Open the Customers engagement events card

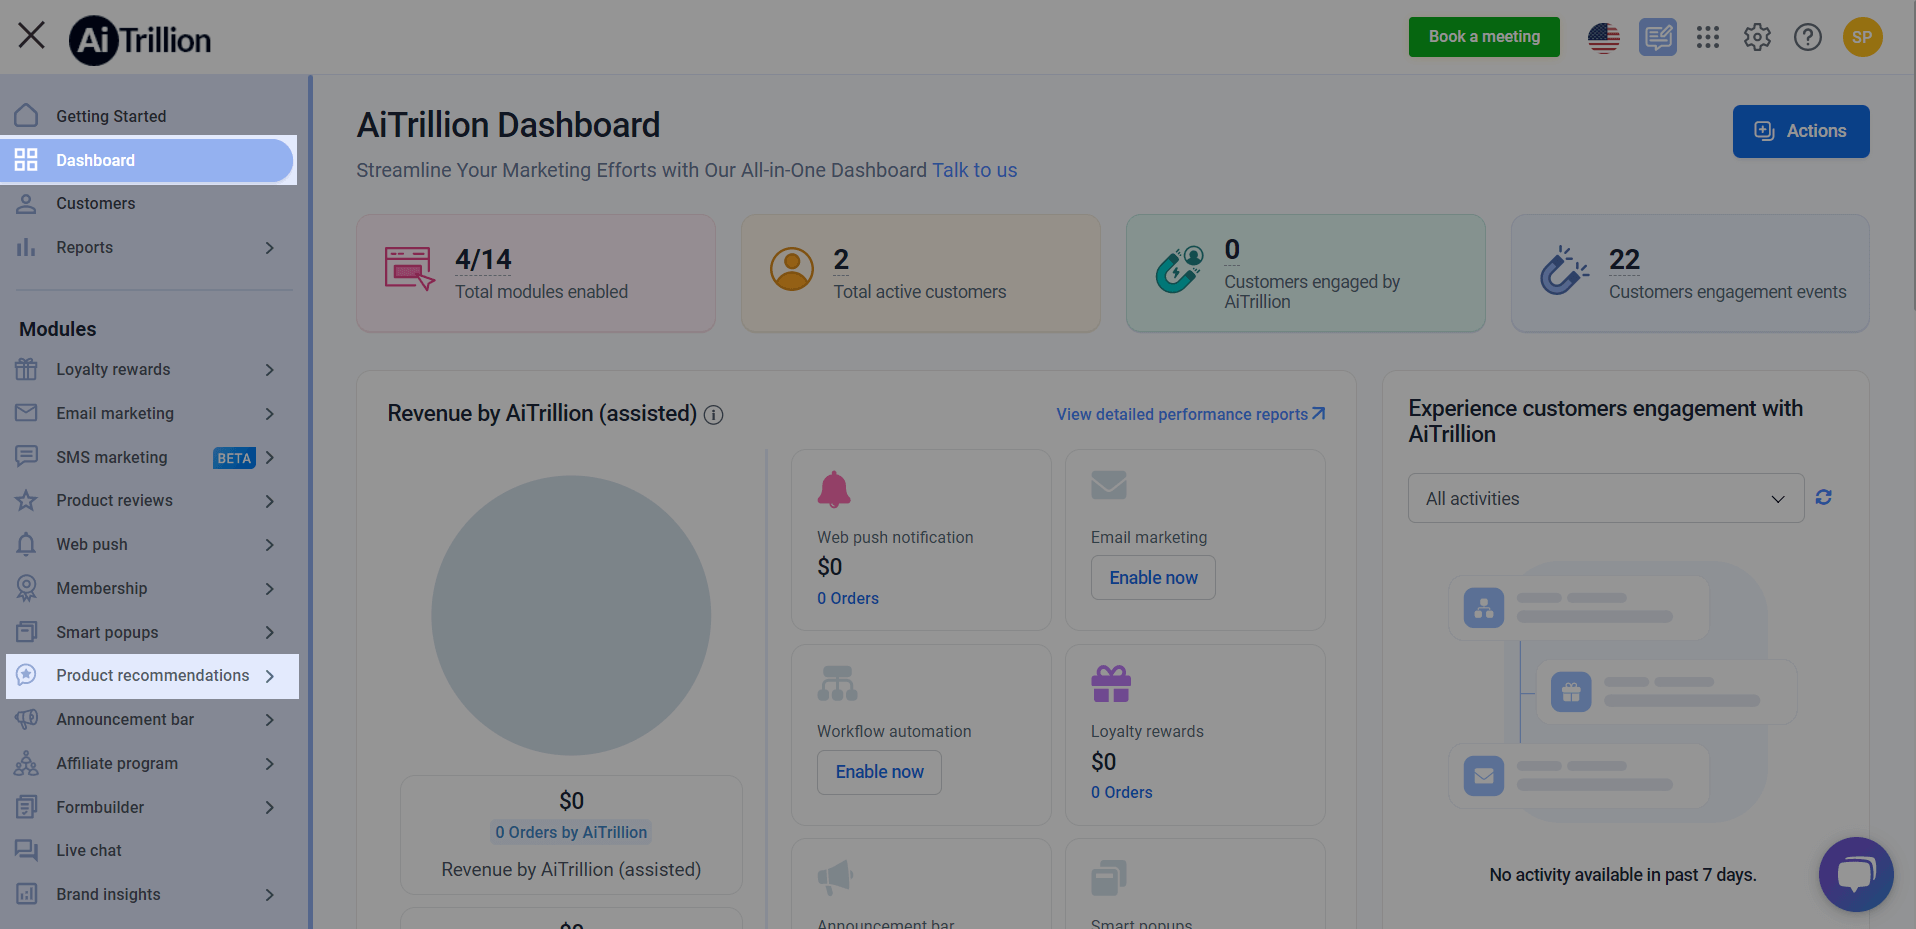(1690, 273)
